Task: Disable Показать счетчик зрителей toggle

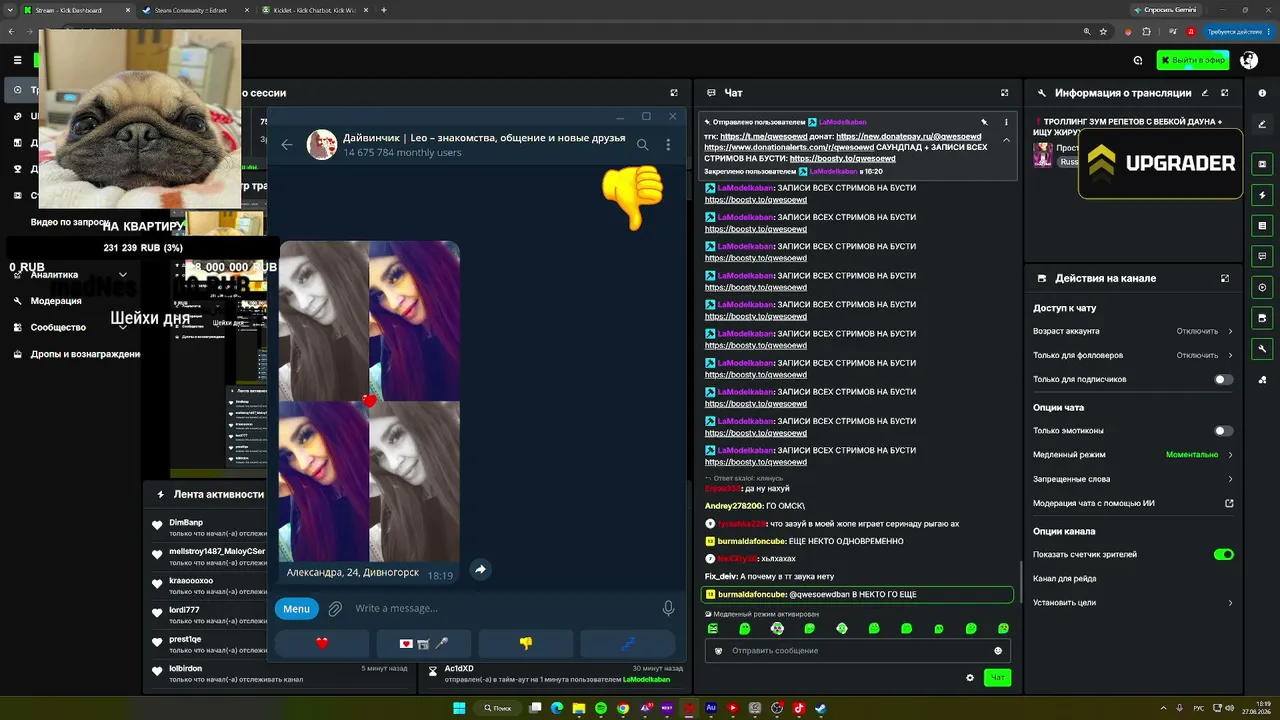Action: pyautogui.click(x=1223, y=555)
